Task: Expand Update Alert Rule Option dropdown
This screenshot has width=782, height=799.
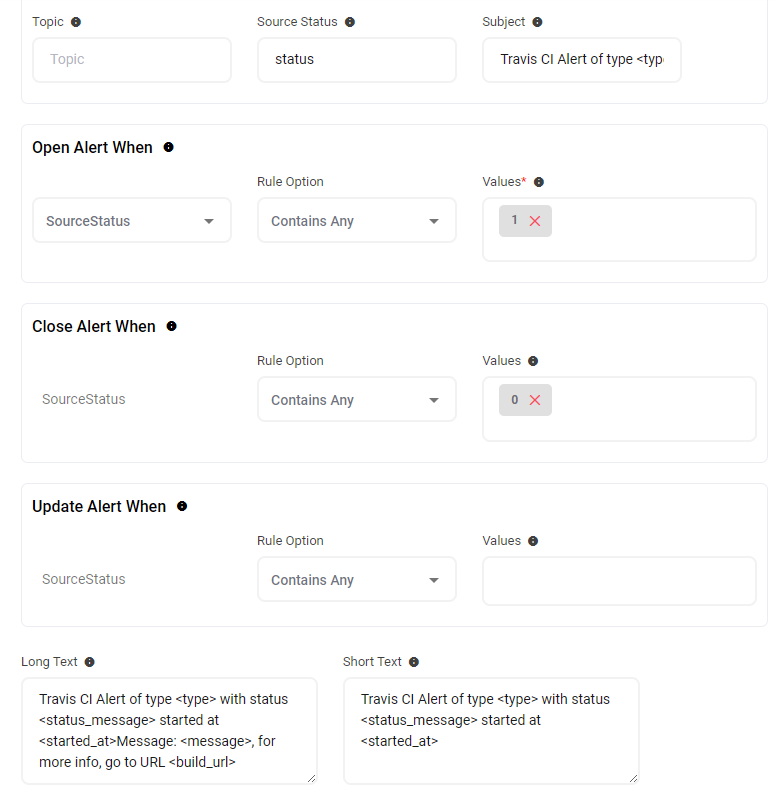Action: pyautogui.click(x=356, y=580)
